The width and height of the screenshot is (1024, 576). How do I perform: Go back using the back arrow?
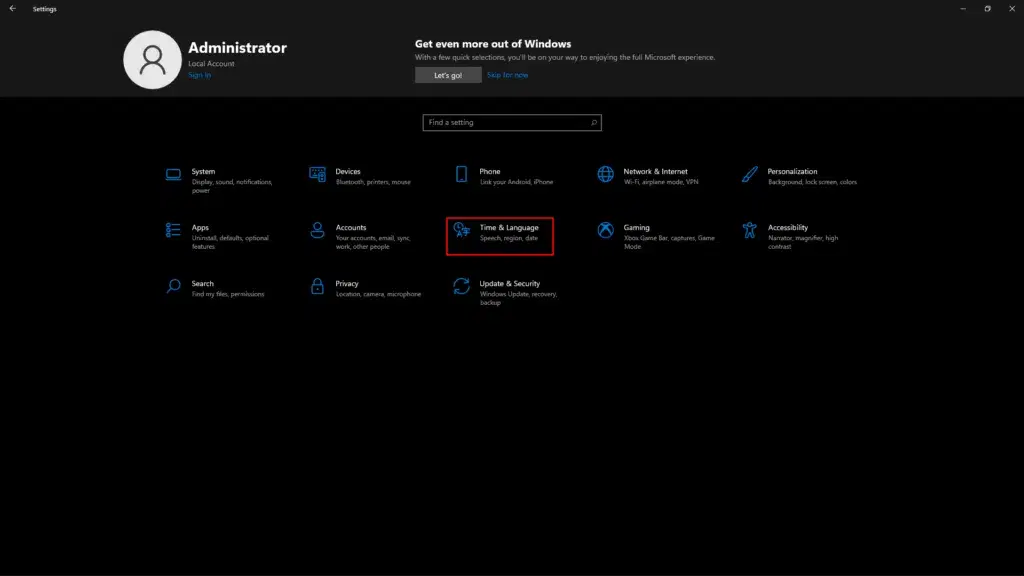[x=12, y=8]
